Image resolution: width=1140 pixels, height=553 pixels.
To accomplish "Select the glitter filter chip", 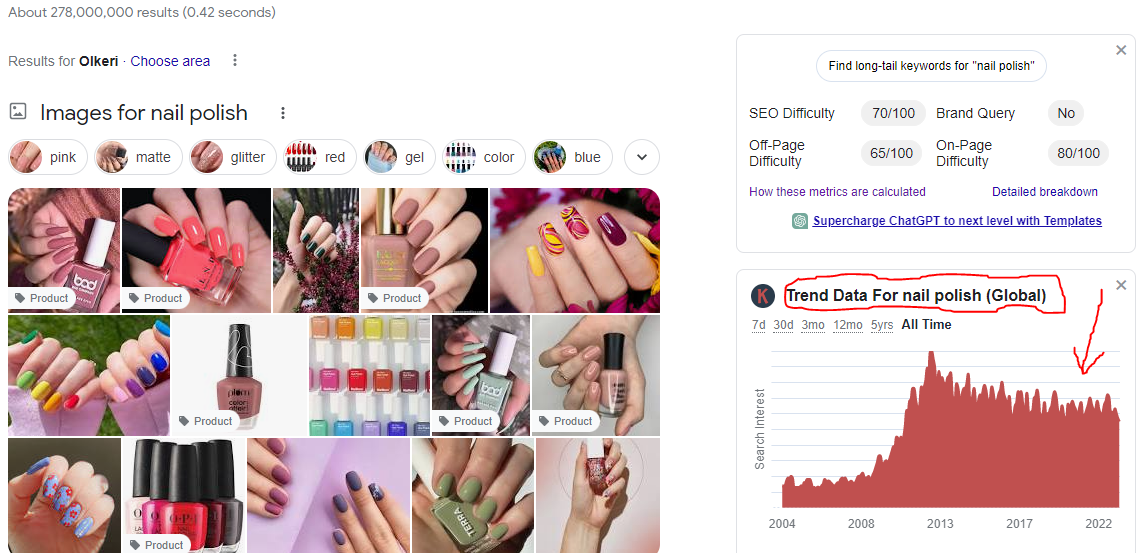I will coord(233,158).
